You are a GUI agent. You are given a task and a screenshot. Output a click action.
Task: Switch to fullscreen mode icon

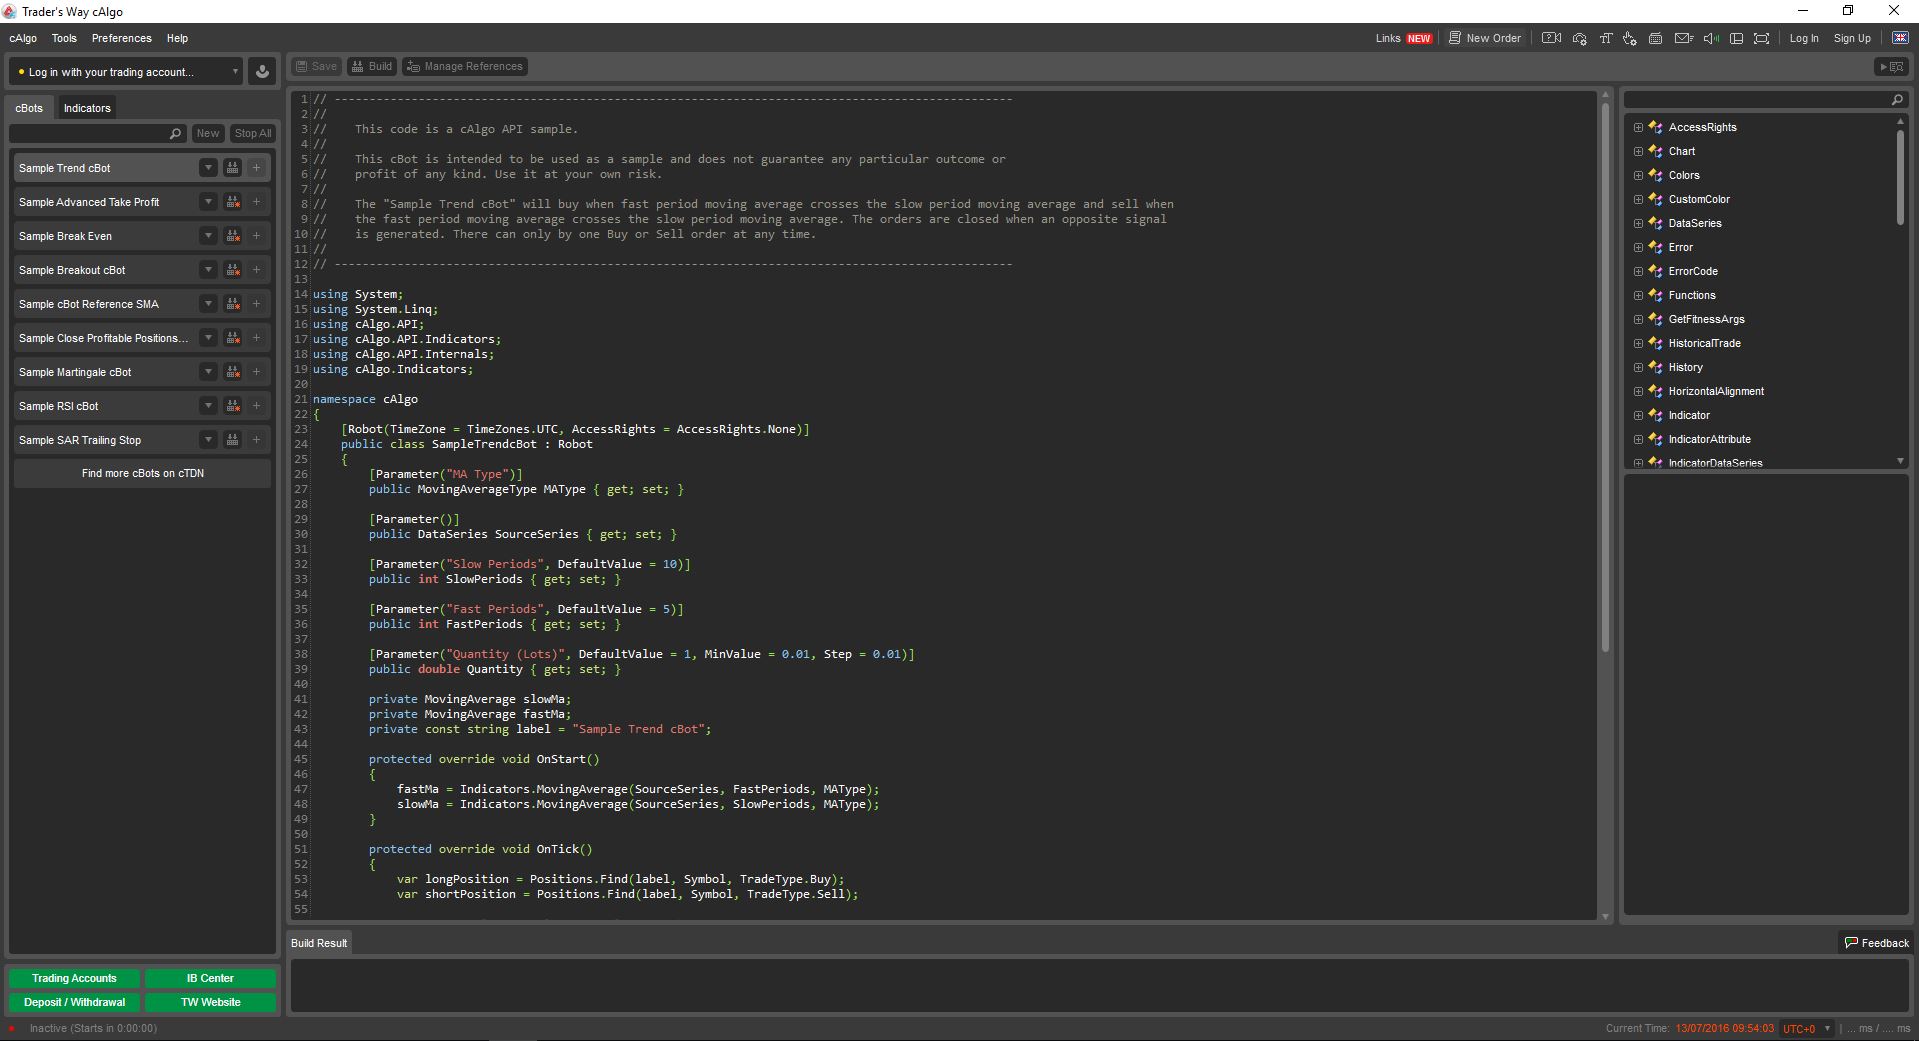click(x=1762, y=38)
